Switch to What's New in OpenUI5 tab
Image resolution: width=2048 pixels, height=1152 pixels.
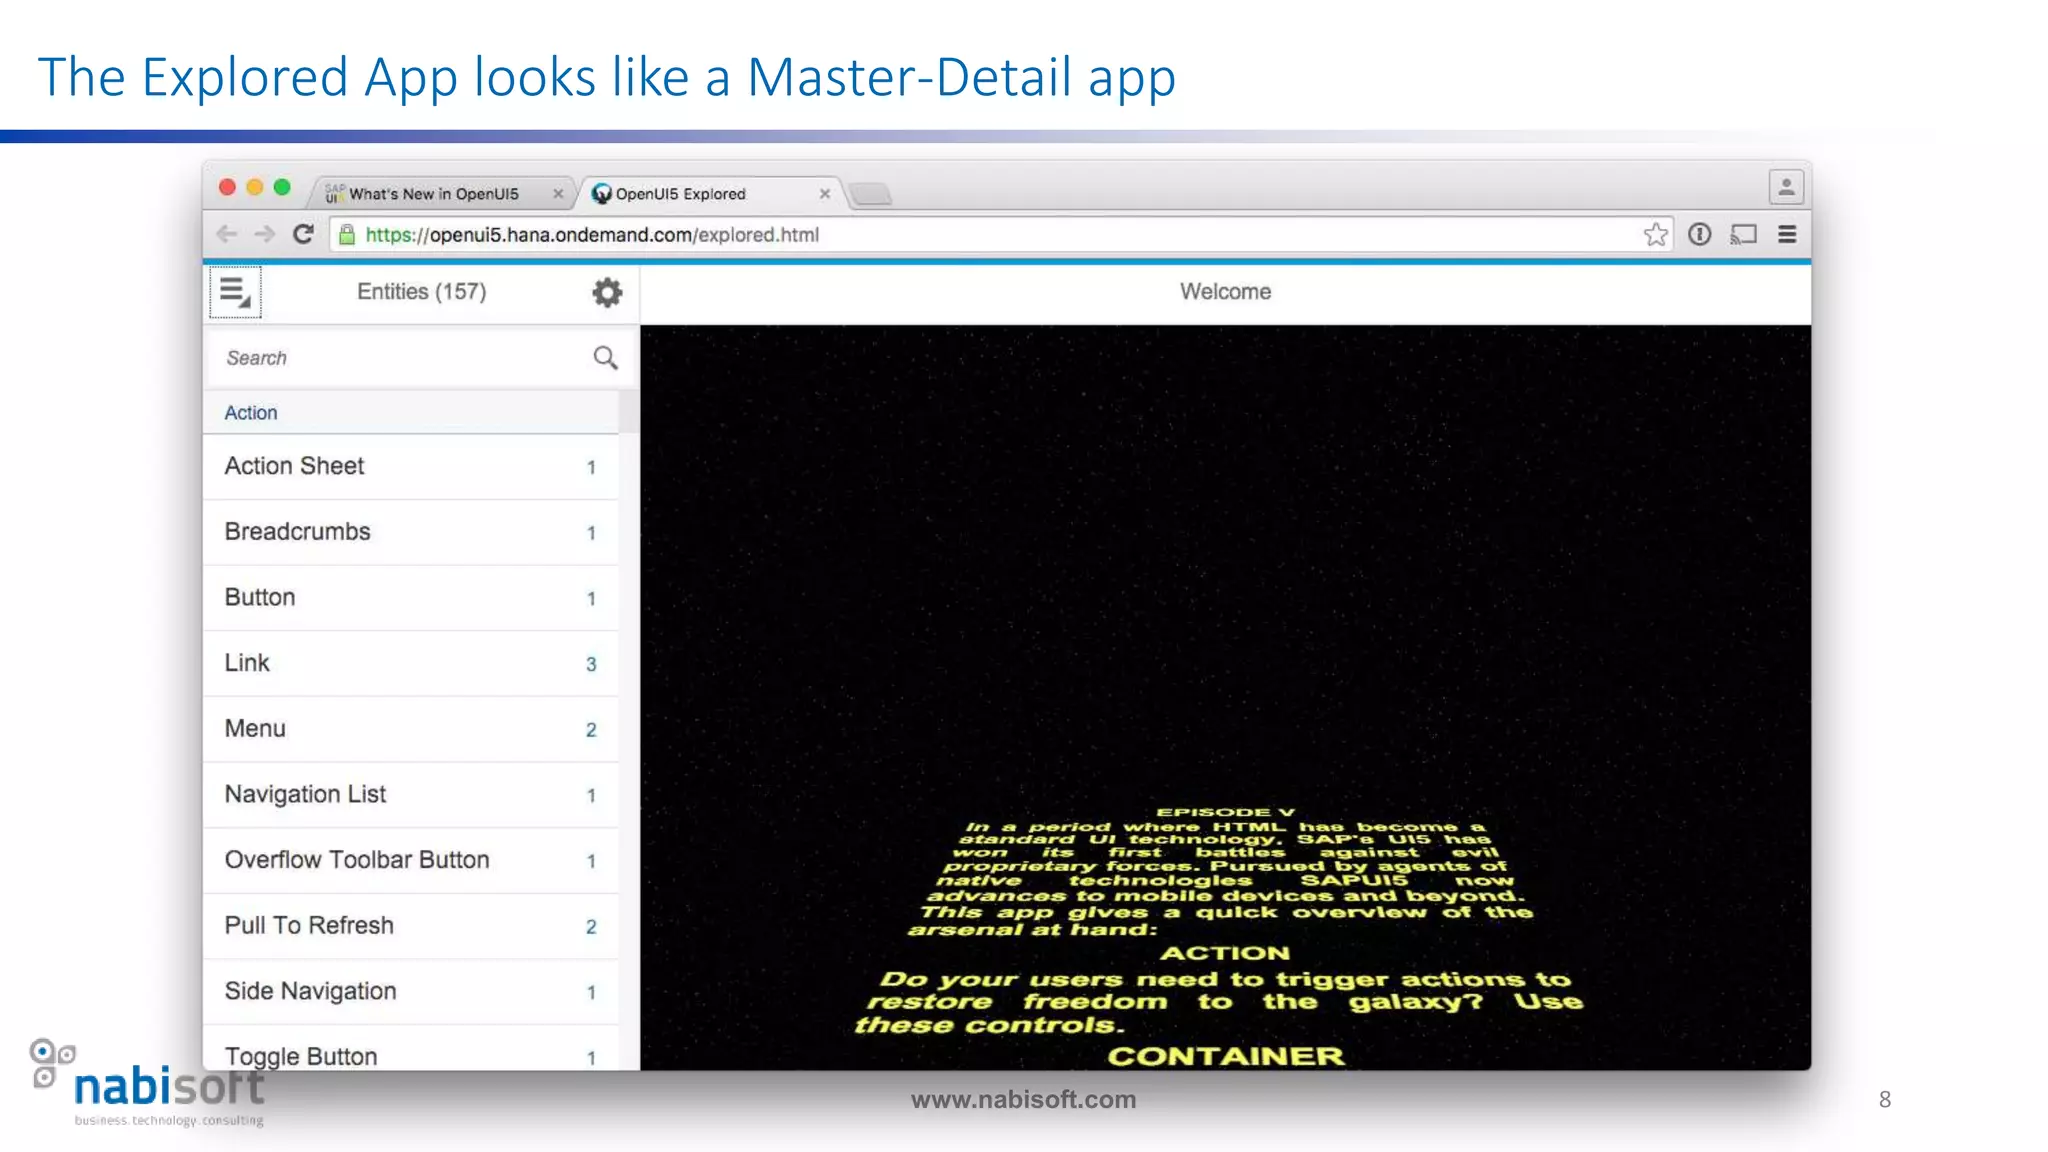pos(433,194)
